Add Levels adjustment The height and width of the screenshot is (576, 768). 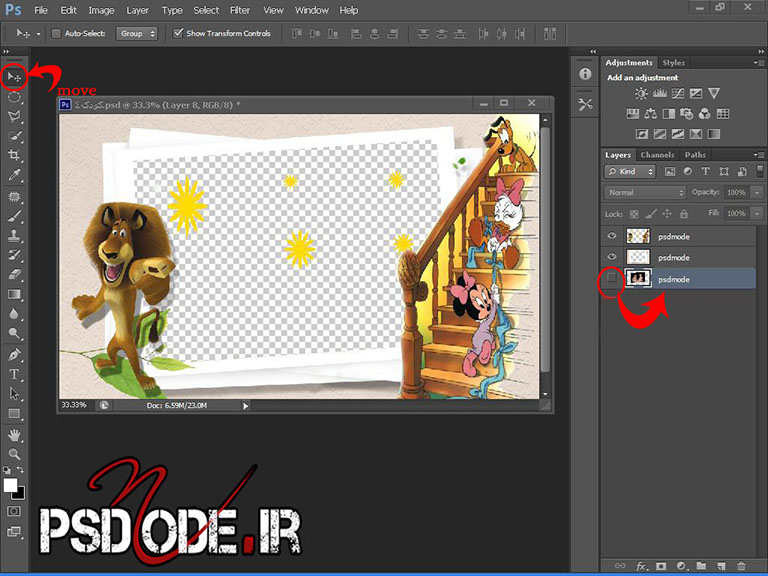(x=660, y=93)
